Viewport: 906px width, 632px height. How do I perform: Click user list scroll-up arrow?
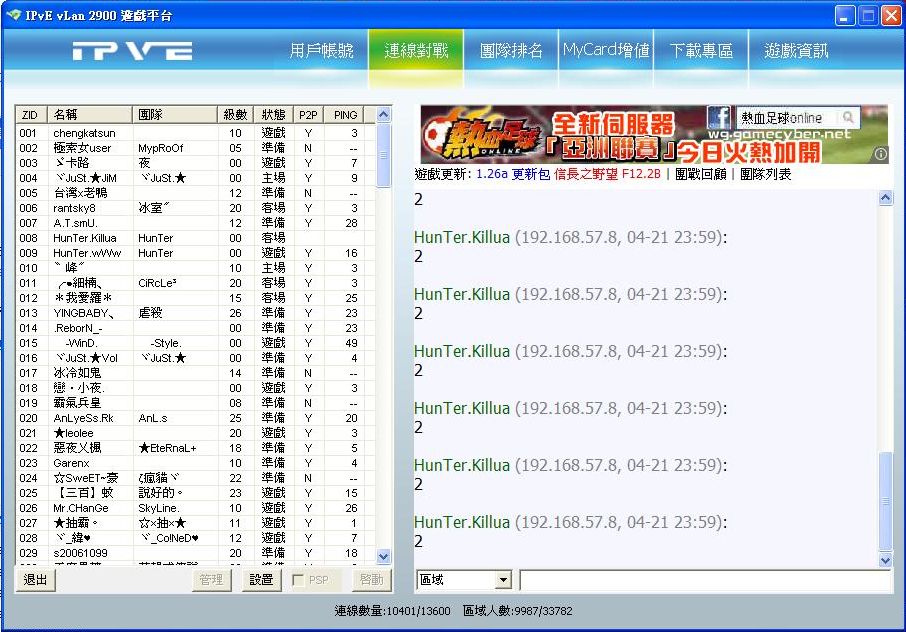383,114
